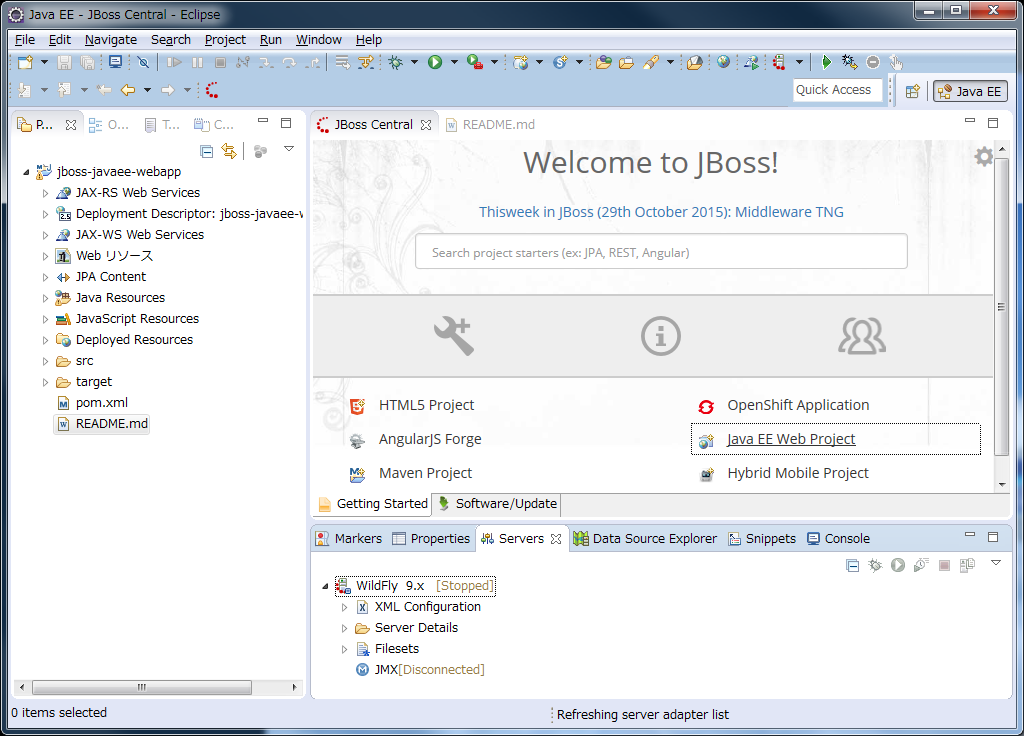
Task: Select pom.xml in Project Explorer
Action: (x=101, y=403)
